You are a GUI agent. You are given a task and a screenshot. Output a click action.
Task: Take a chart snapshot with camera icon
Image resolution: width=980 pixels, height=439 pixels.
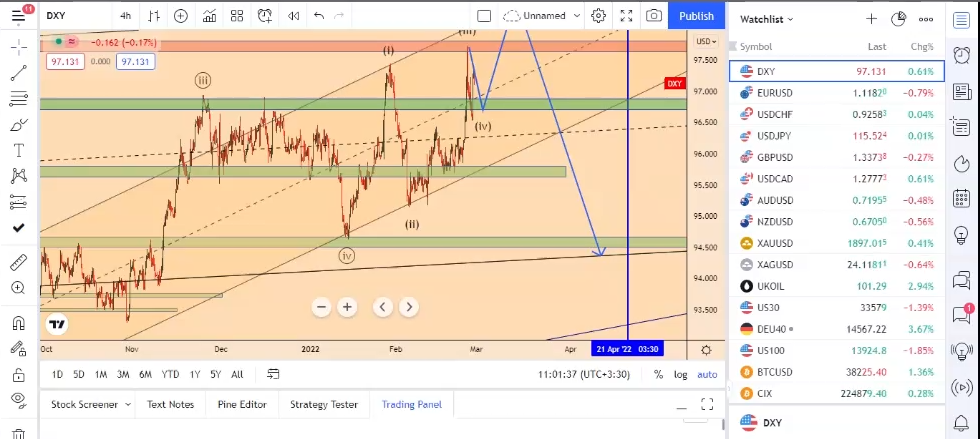click(653, 16)
